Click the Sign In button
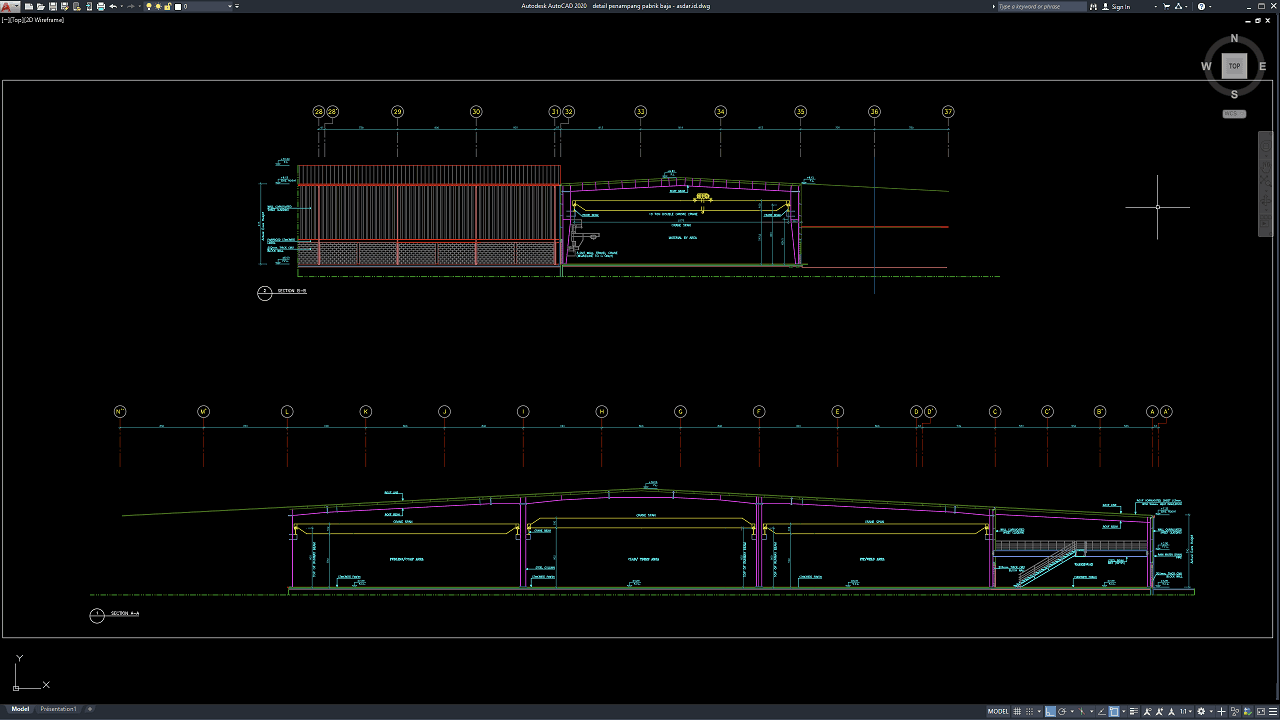This screenshot has height=720, width=1280. click(1121, 6)
